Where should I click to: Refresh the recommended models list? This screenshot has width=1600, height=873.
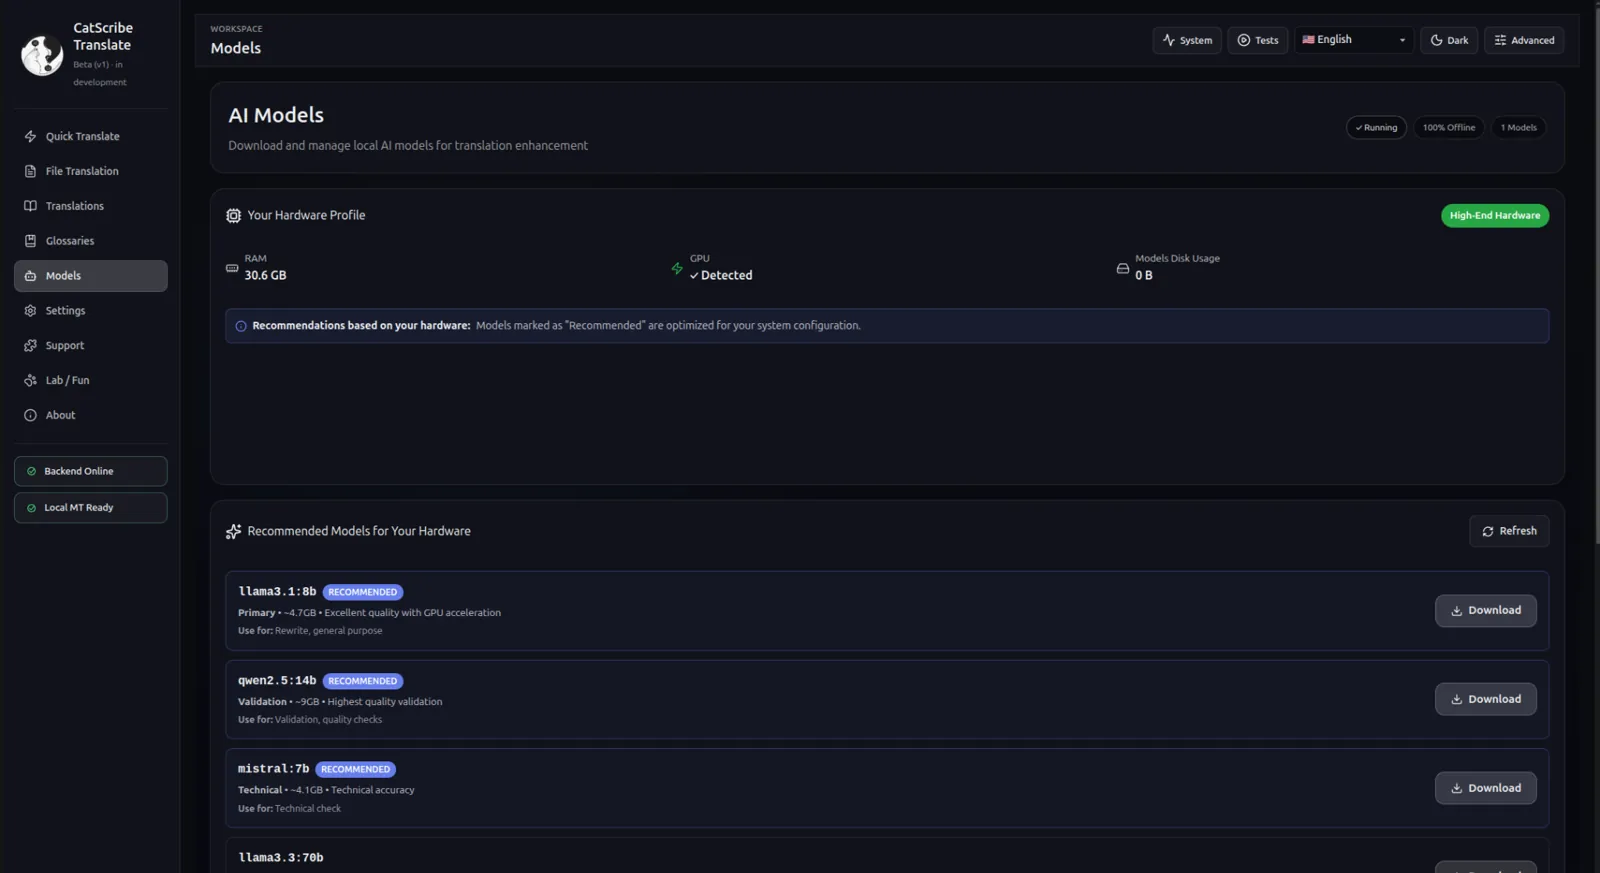[x=1508, y=531]
